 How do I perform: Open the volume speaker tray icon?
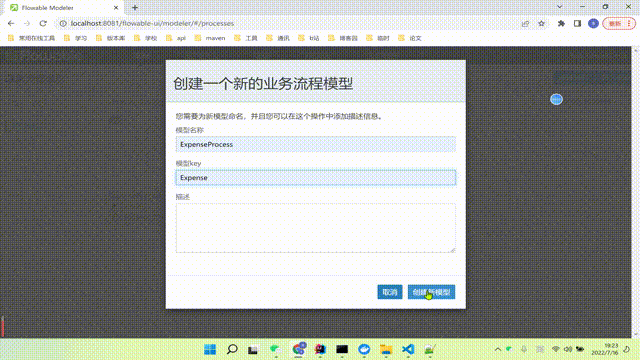[568, 349]
